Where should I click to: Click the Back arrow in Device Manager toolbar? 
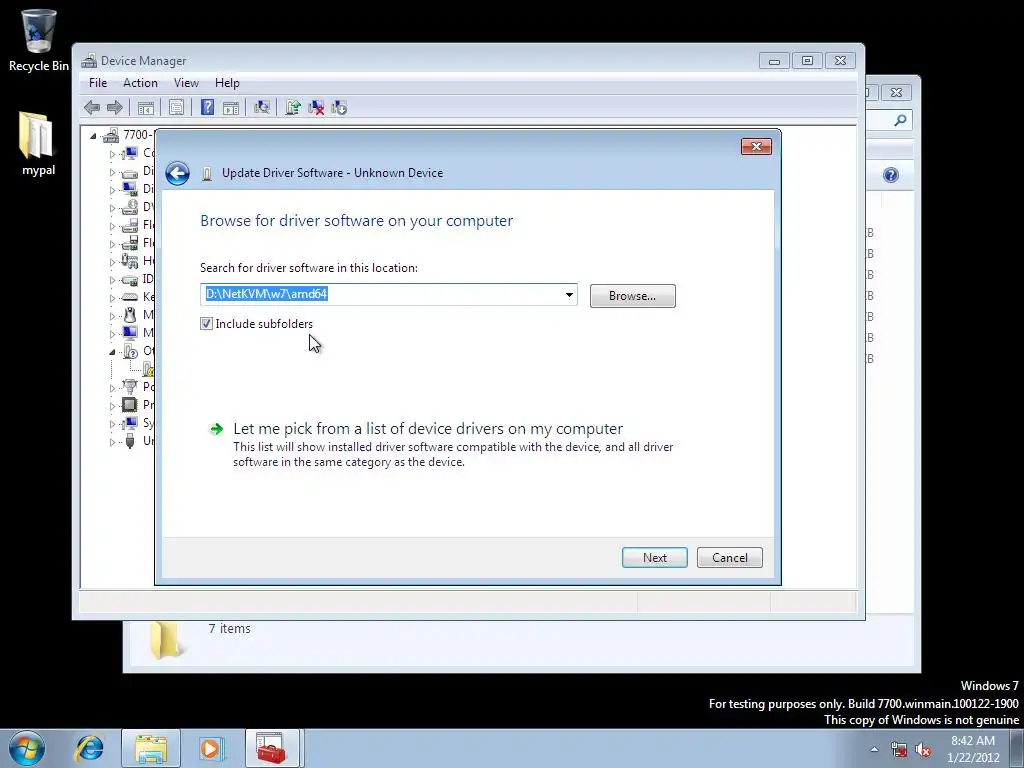tap(92, 108)
